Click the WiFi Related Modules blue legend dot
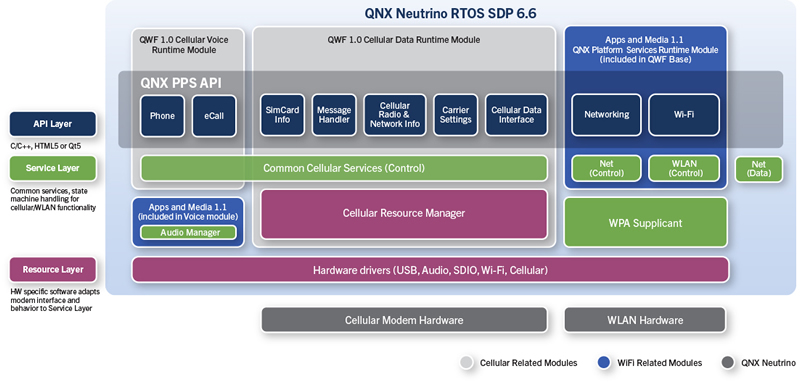 point(604,363)
